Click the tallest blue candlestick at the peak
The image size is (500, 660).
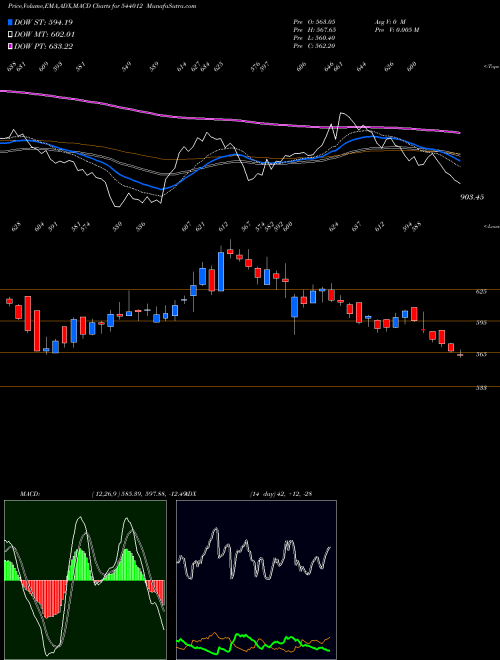point(221,271)
